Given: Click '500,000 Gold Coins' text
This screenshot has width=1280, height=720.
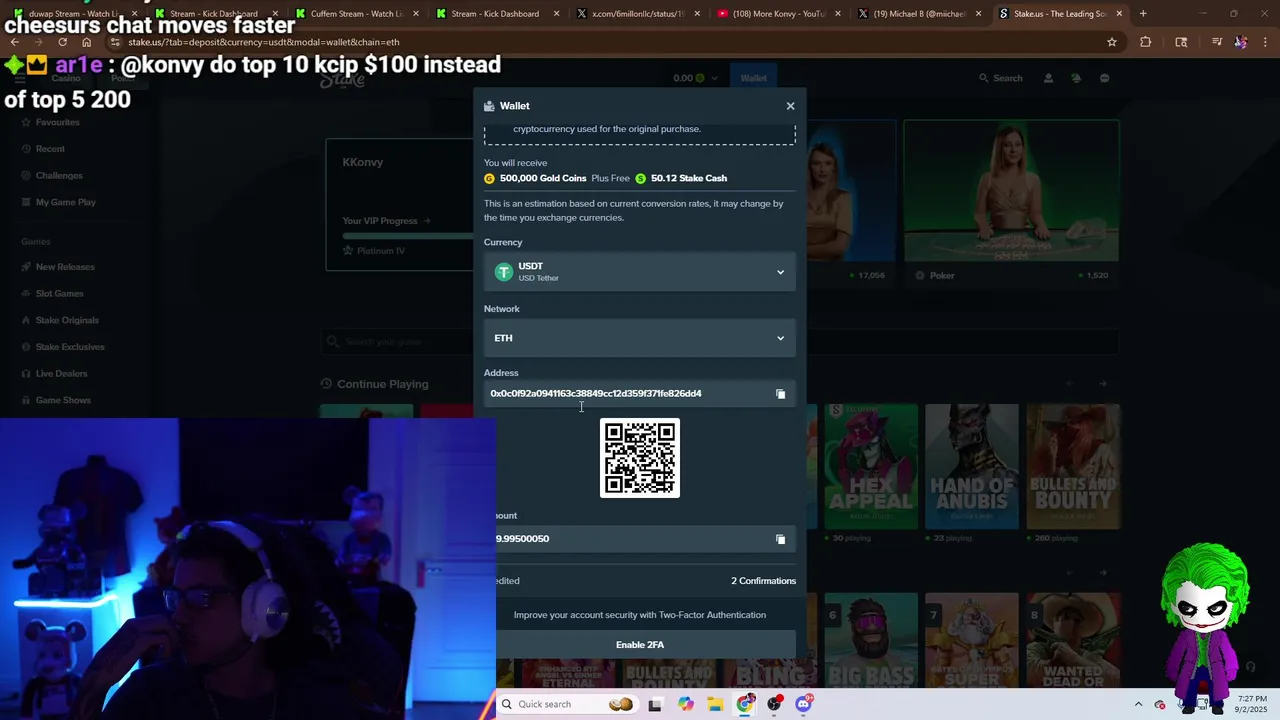Looking at the screenshot, I should pos(543,178).
